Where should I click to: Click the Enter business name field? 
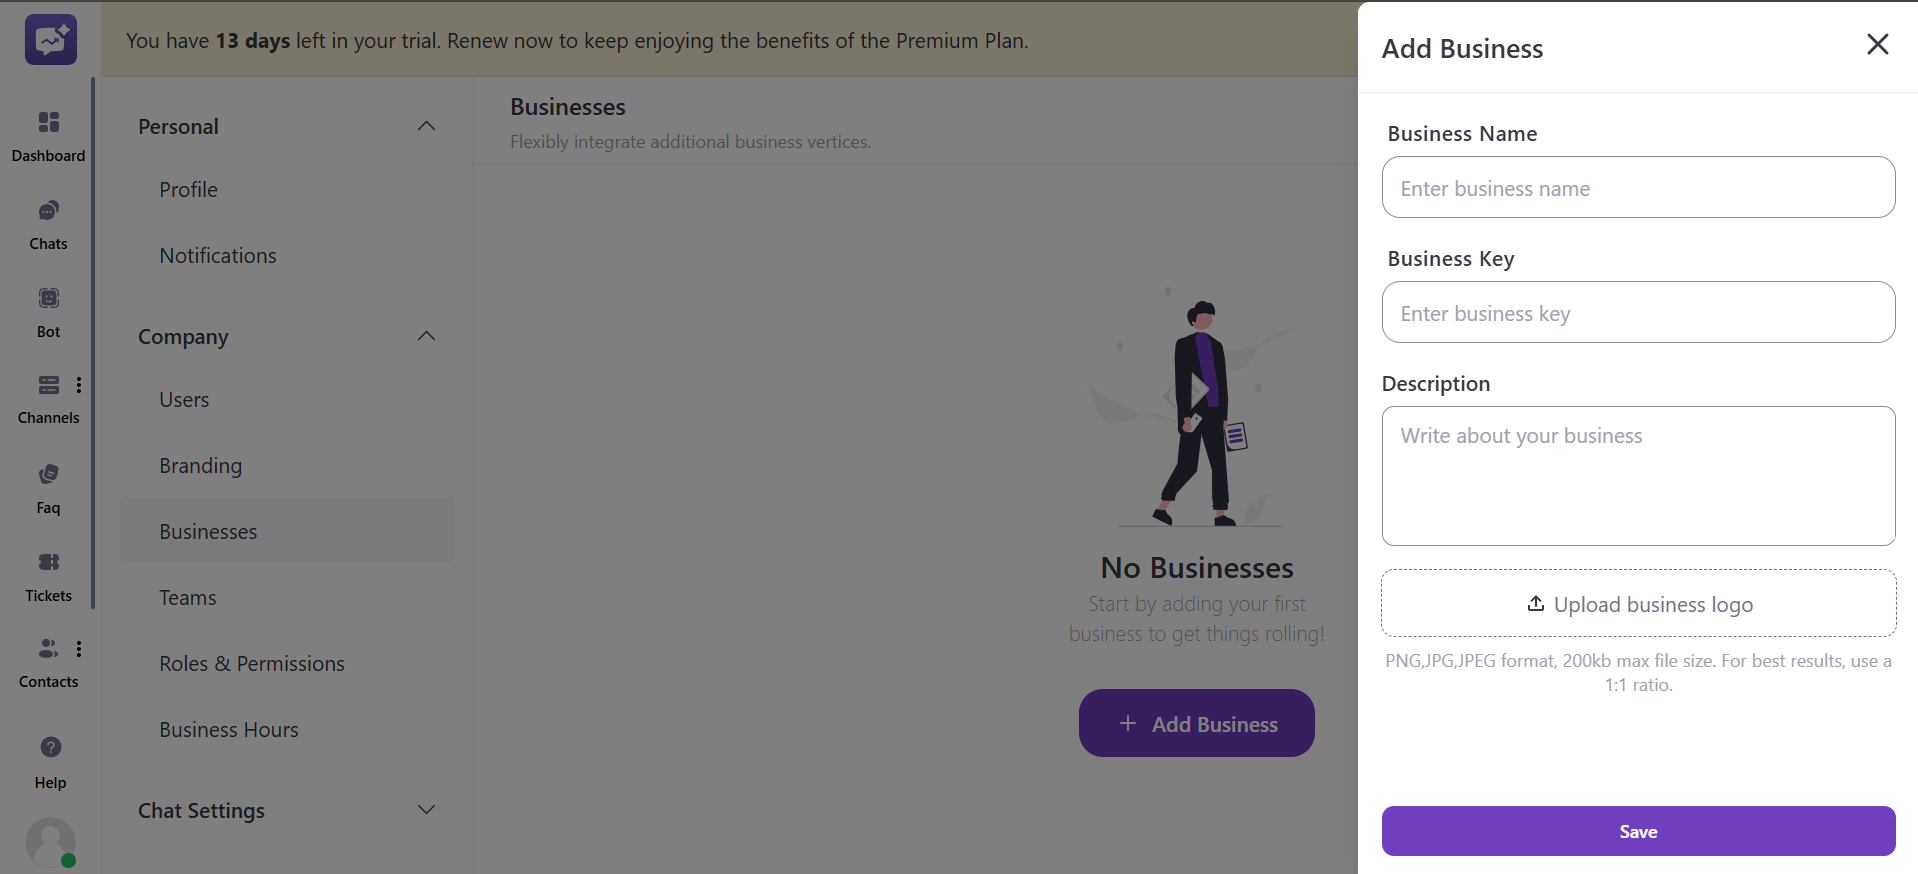click(x=1637, y=187)
